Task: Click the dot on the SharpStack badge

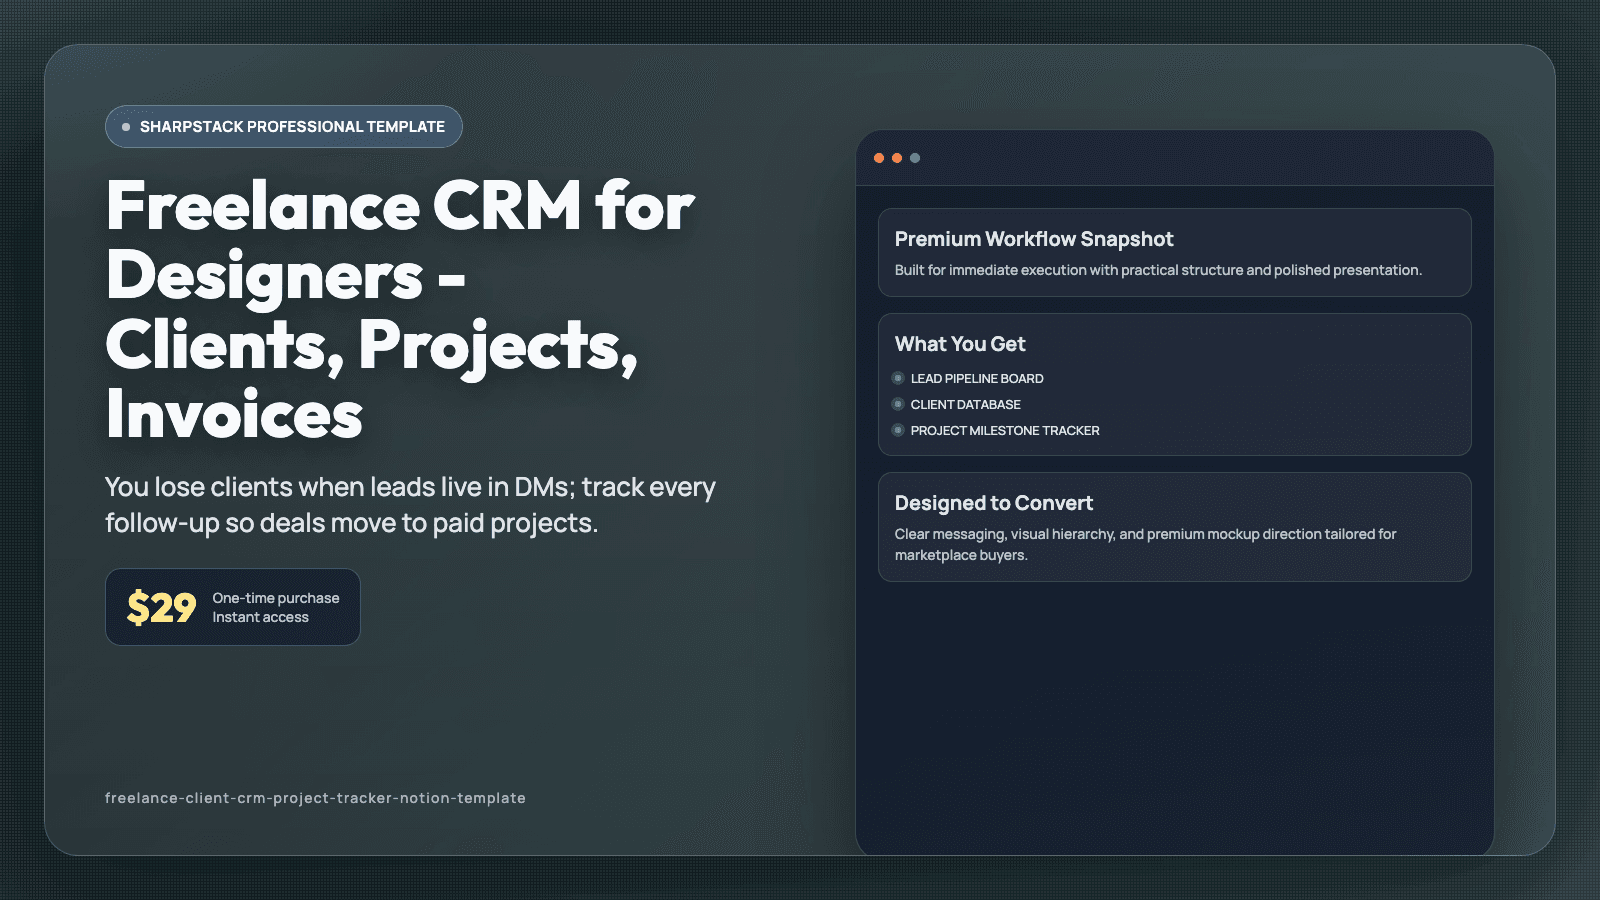Action: (x=125, y=127)
